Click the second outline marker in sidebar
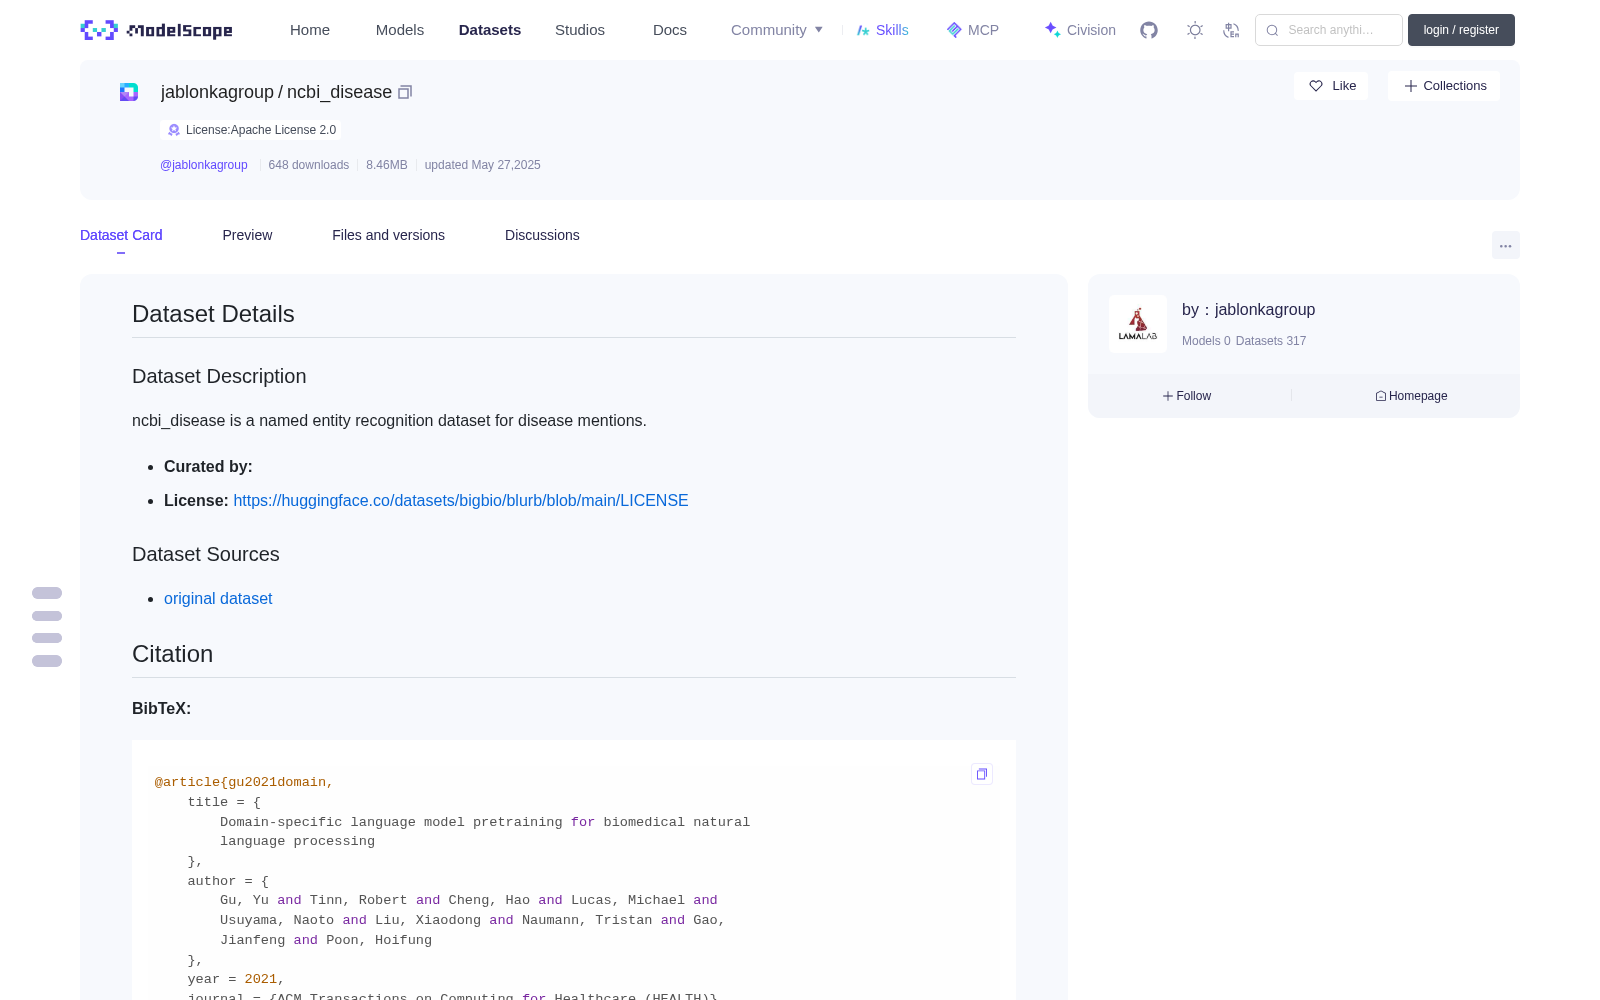 [47, 616]
